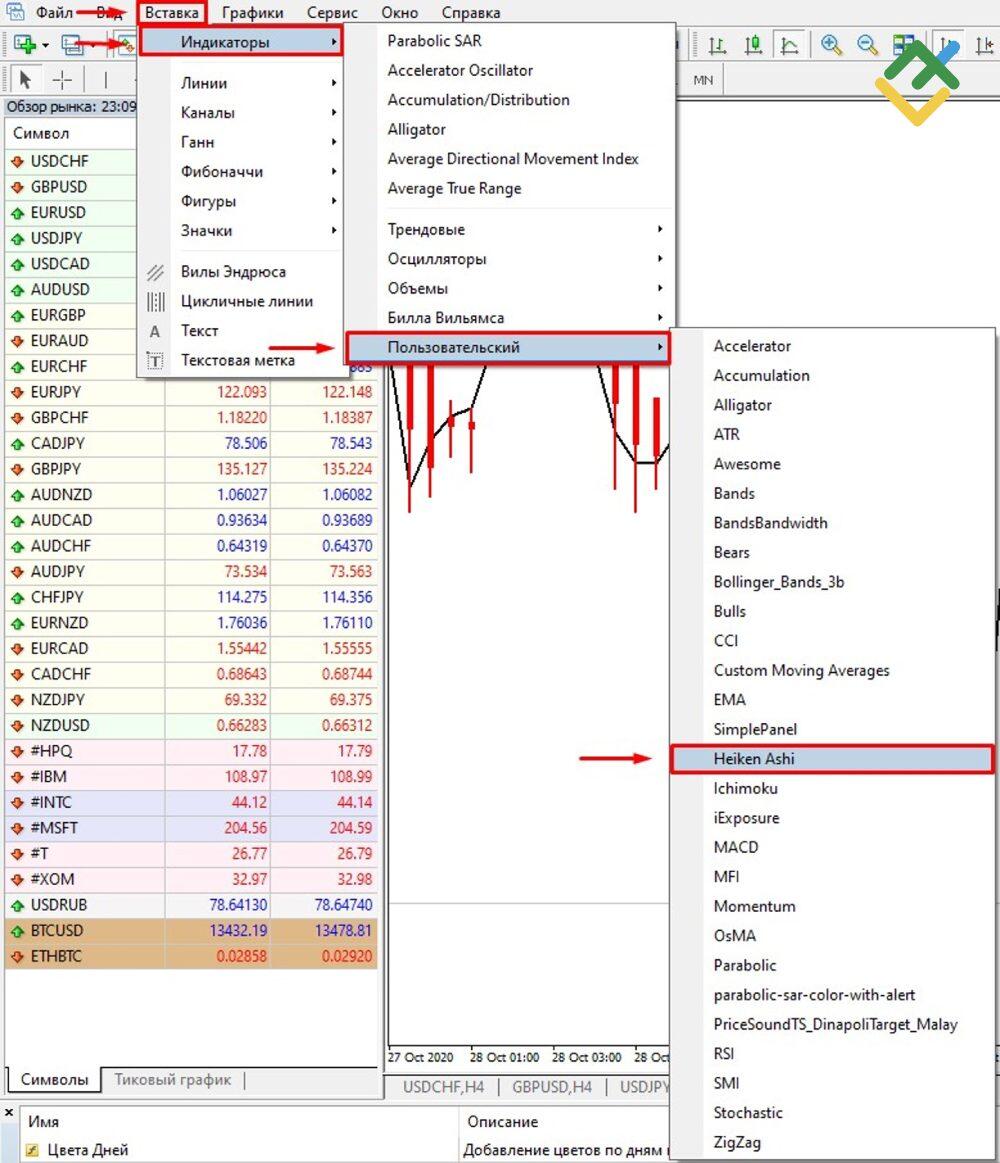Image resolution: width=1000 pixels, height=1163 pixels.
Task: Click the zoom in magnifier icon
Action: (x=831, y=45)
